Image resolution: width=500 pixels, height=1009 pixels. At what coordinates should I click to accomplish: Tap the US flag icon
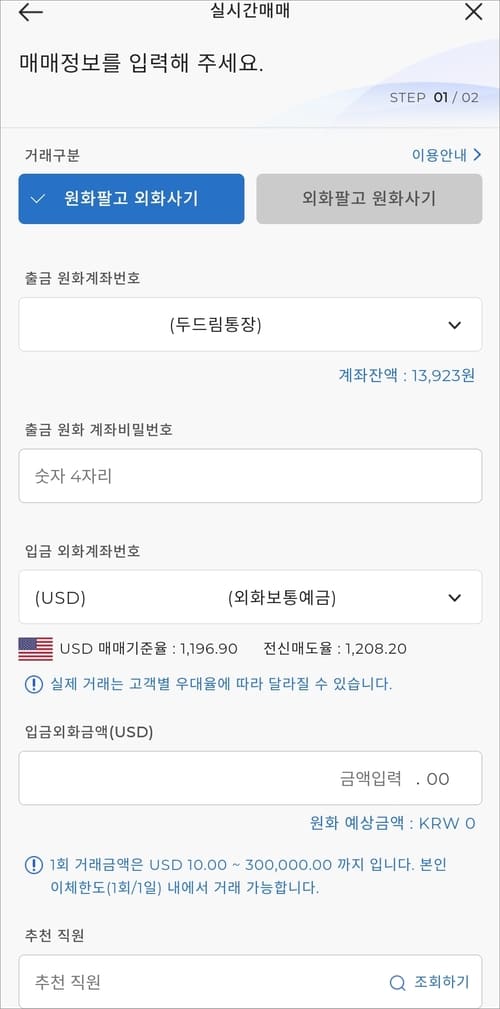(x=35, y=649)
